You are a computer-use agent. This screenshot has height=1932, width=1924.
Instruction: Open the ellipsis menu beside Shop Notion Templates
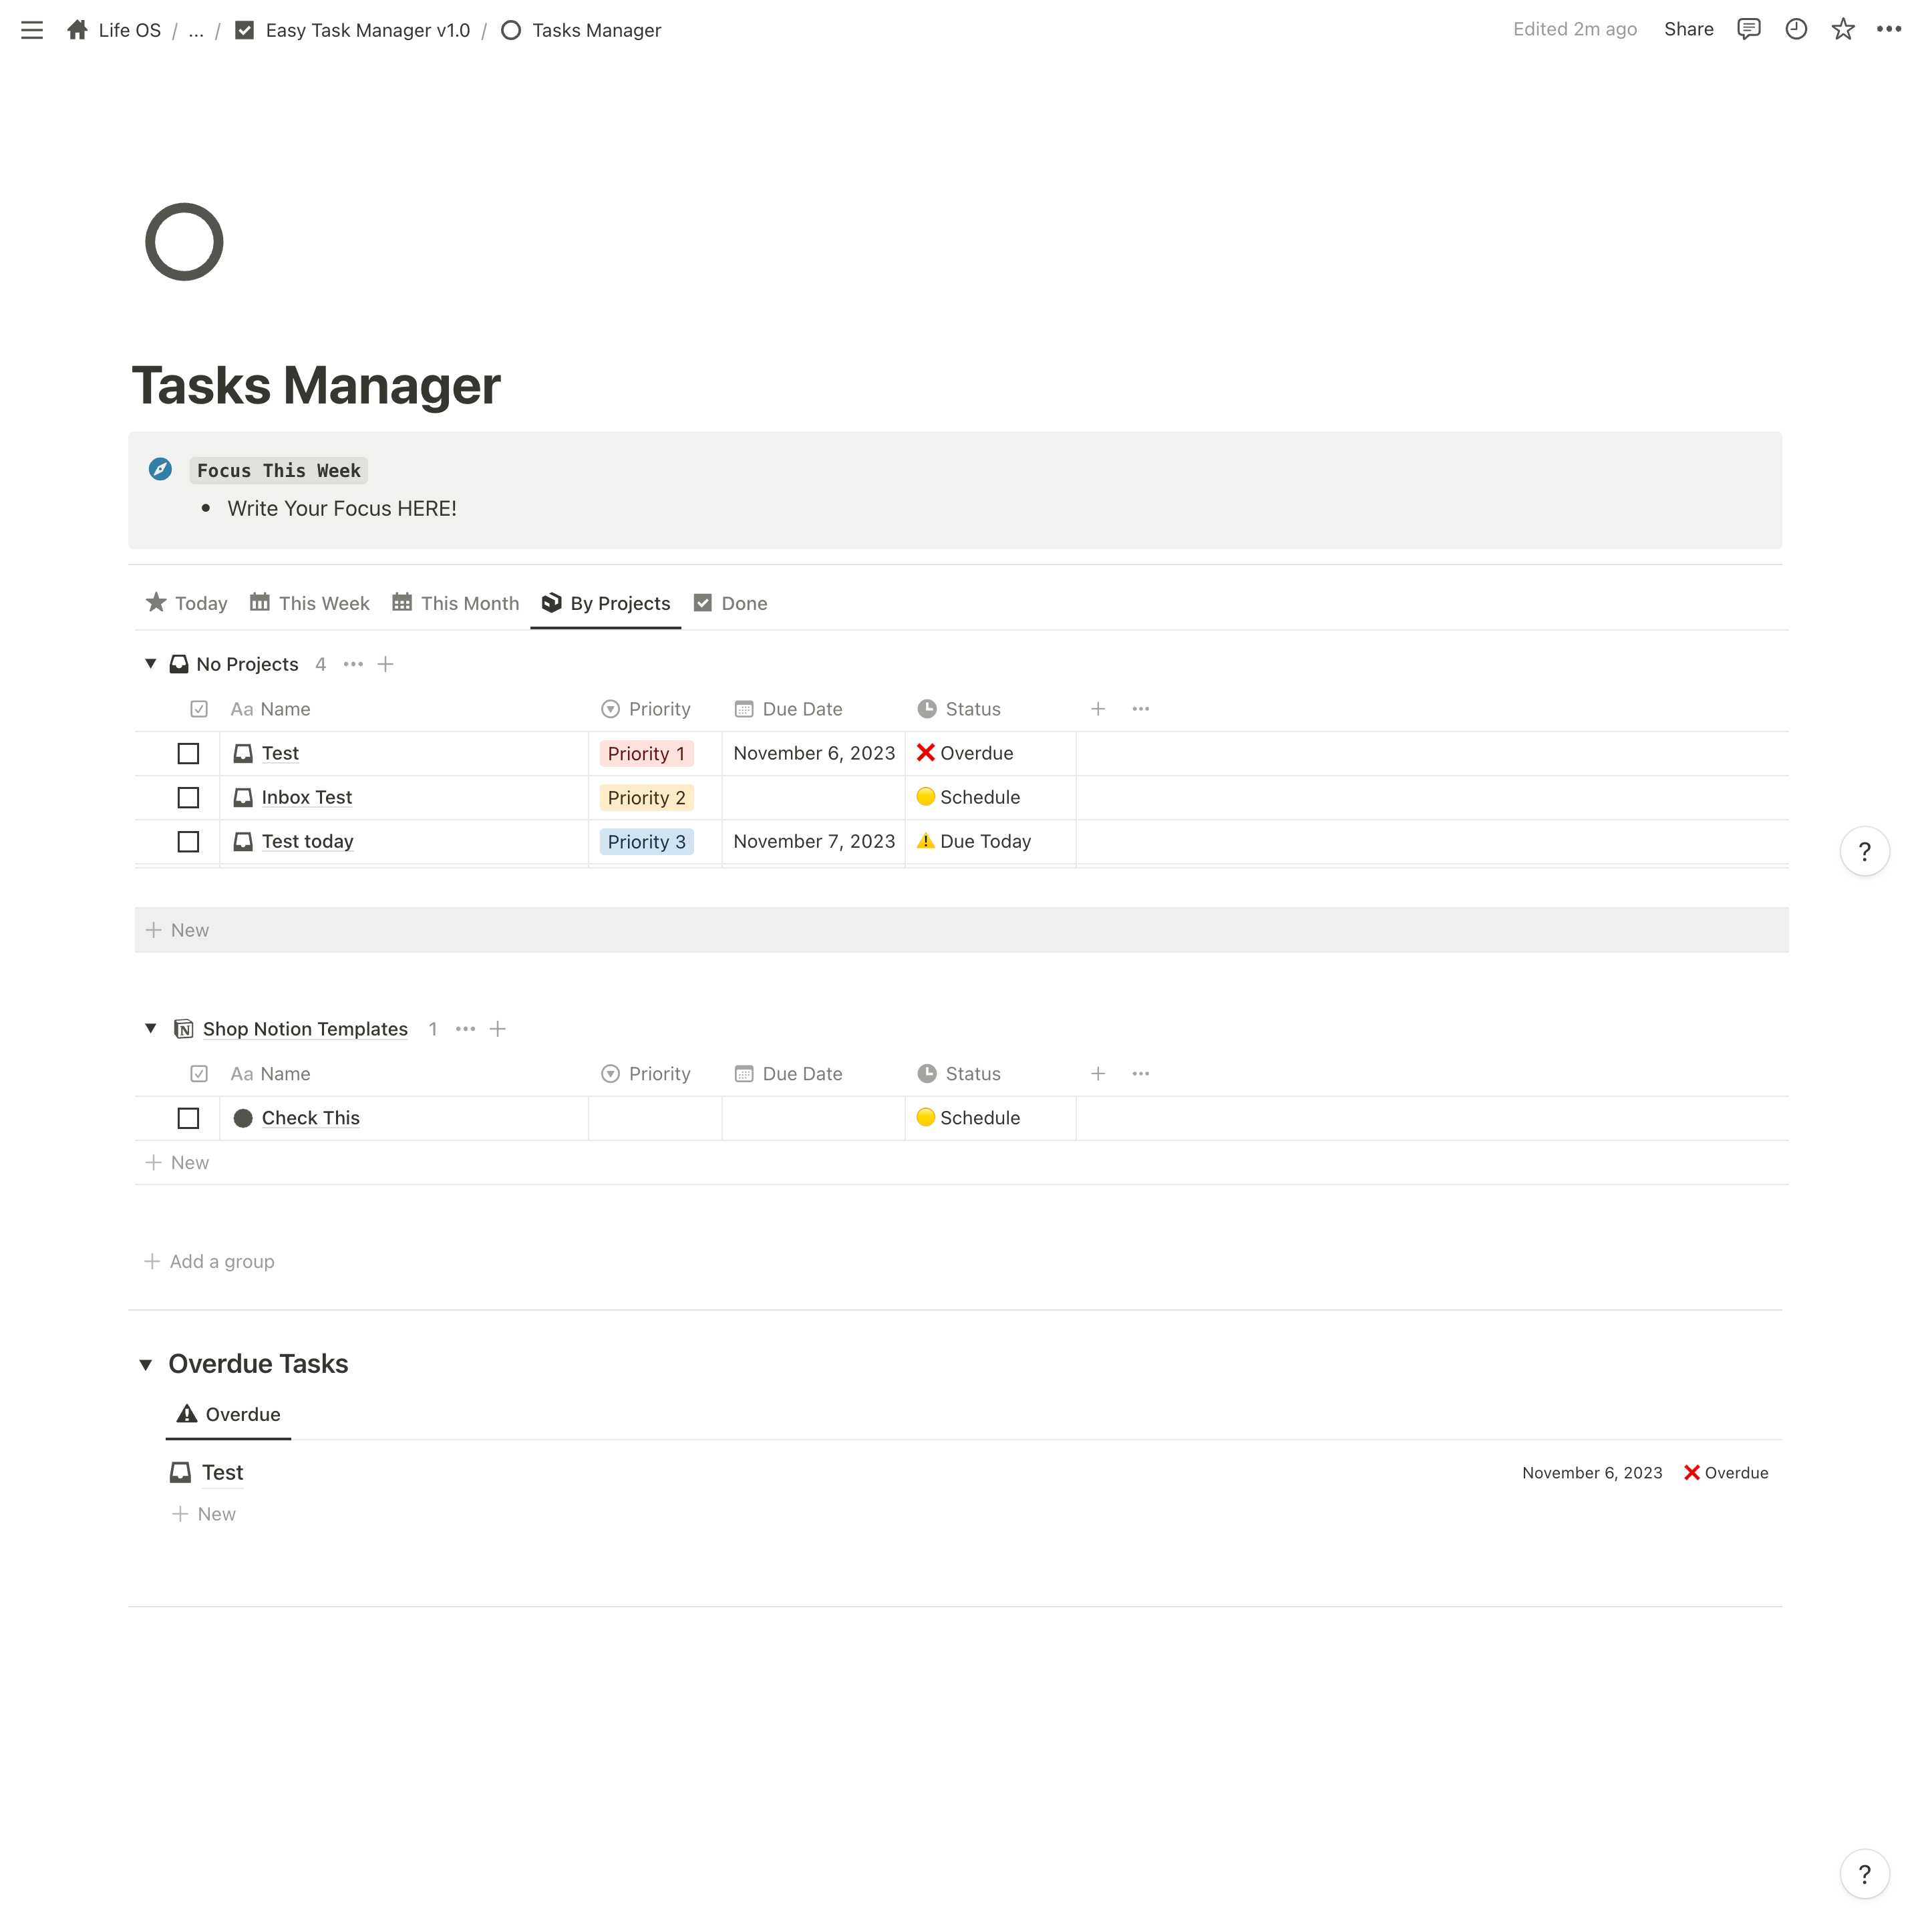(x=465, y=1028)
